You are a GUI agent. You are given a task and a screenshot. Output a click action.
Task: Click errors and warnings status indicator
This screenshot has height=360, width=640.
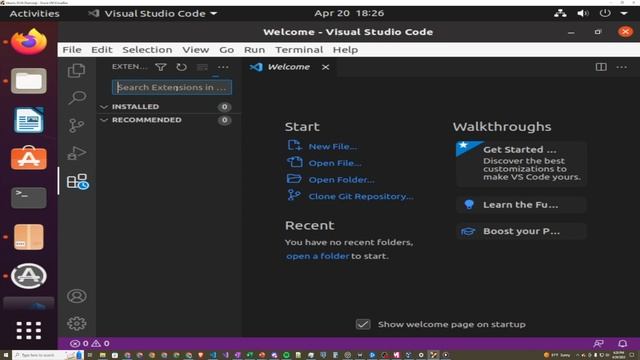click(x=89, y=343)
